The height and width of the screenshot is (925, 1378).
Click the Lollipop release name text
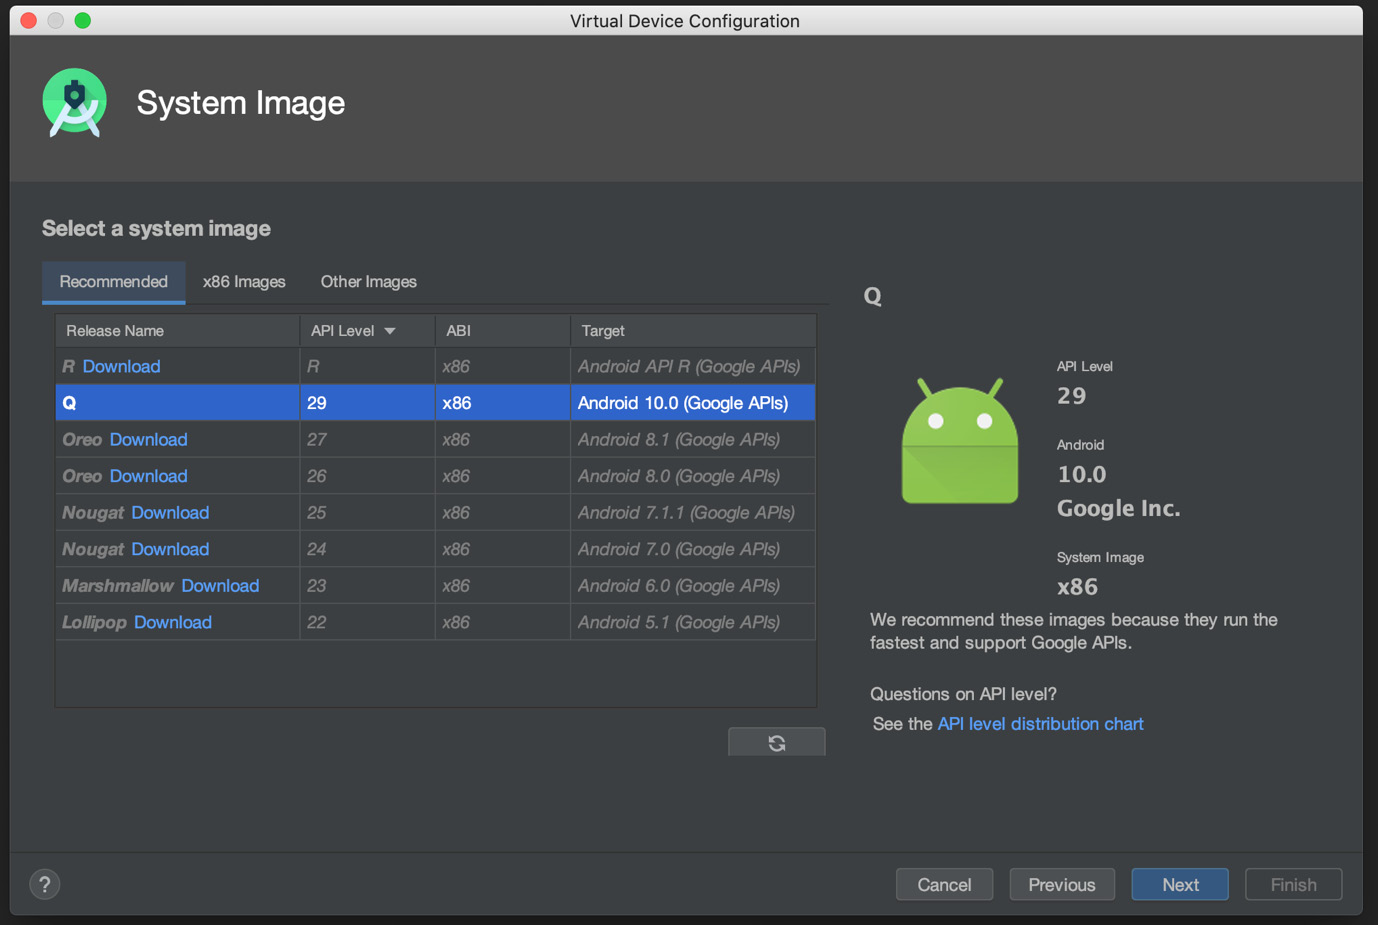click(x=94, y=622)
